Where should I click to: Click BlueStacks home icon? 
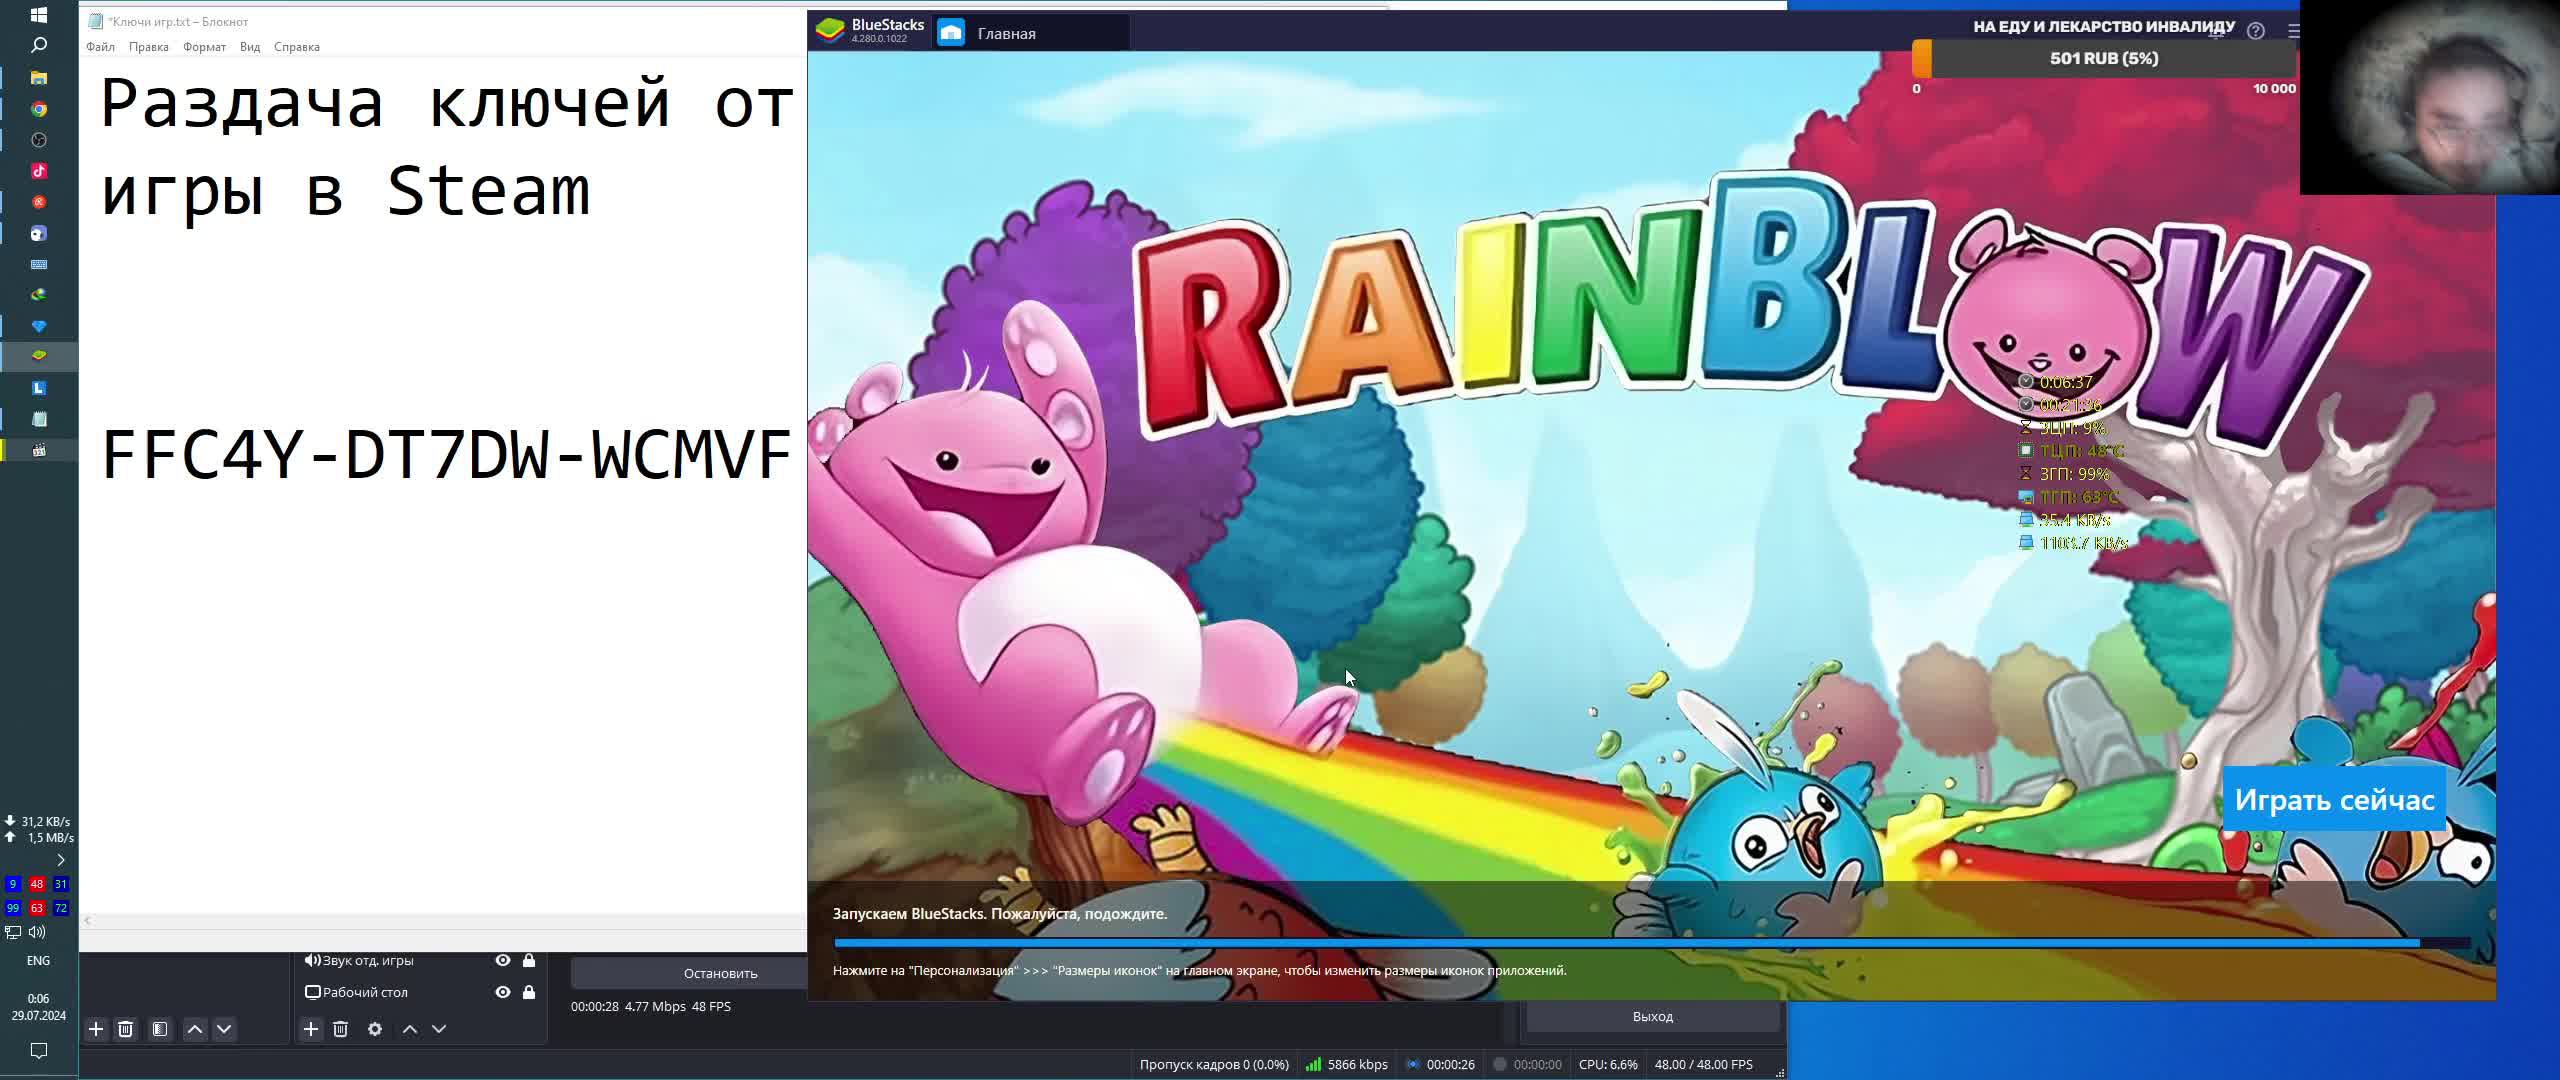tap(951, 33)
